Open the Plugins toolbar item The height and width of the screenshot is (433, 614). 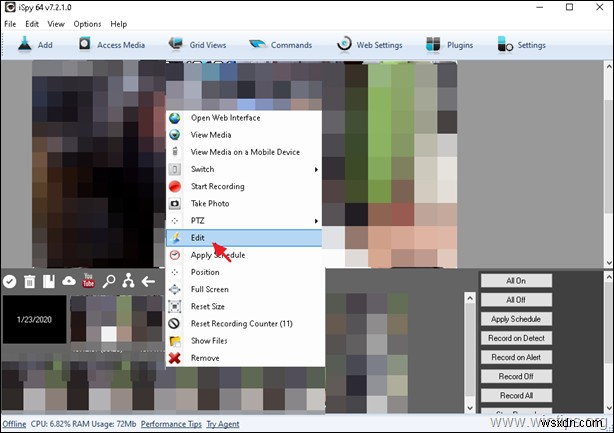pos(449,45)
